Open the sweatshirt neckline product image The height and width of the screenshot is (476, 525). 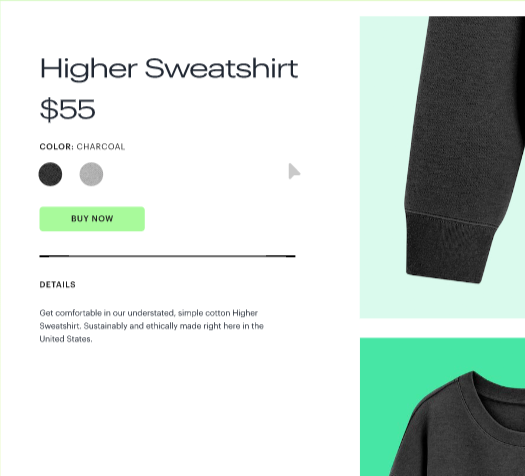442,407
